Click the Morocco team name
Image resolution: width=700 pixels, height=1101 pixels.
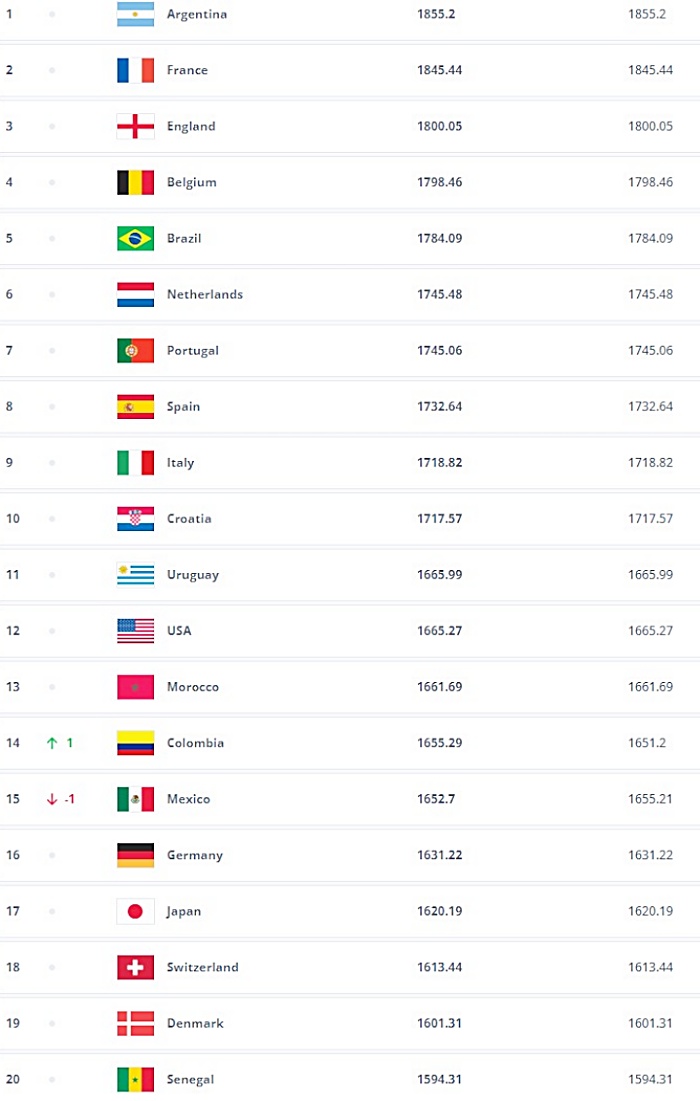(193, 687)
